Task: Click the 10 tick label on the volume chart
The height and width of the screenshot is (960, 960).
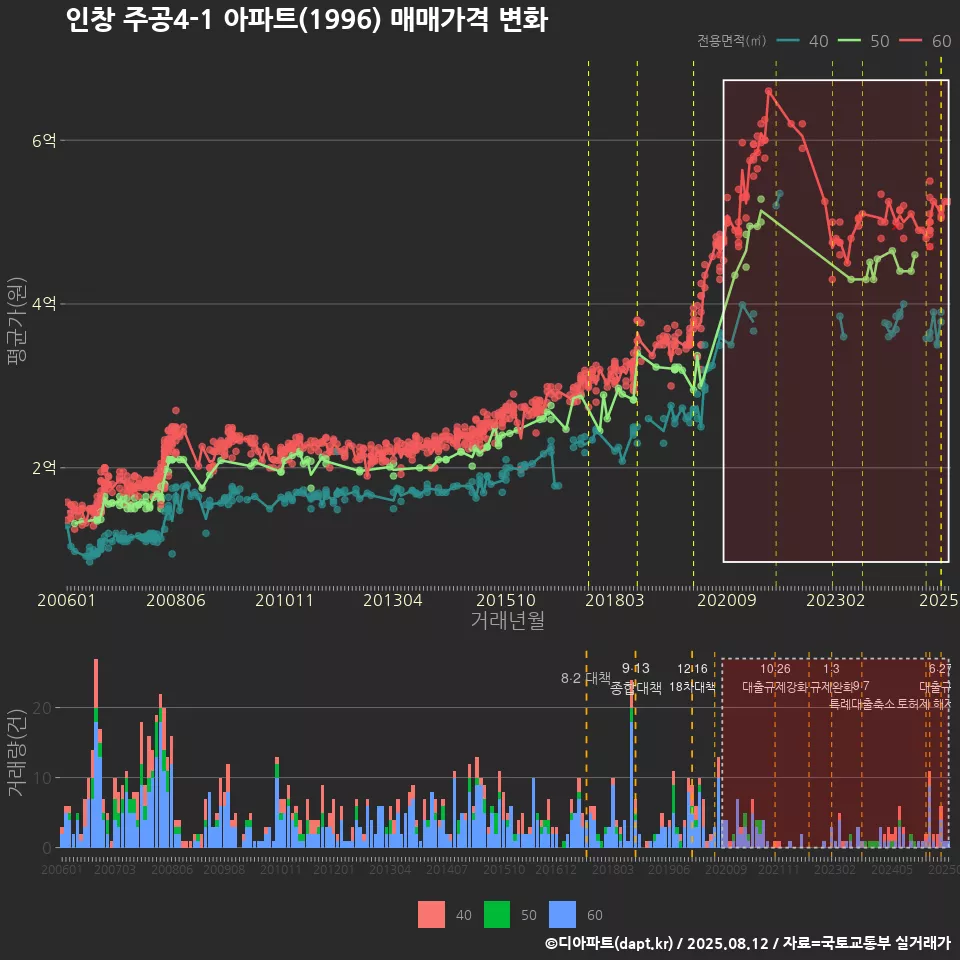Action: tap(42, 778)
